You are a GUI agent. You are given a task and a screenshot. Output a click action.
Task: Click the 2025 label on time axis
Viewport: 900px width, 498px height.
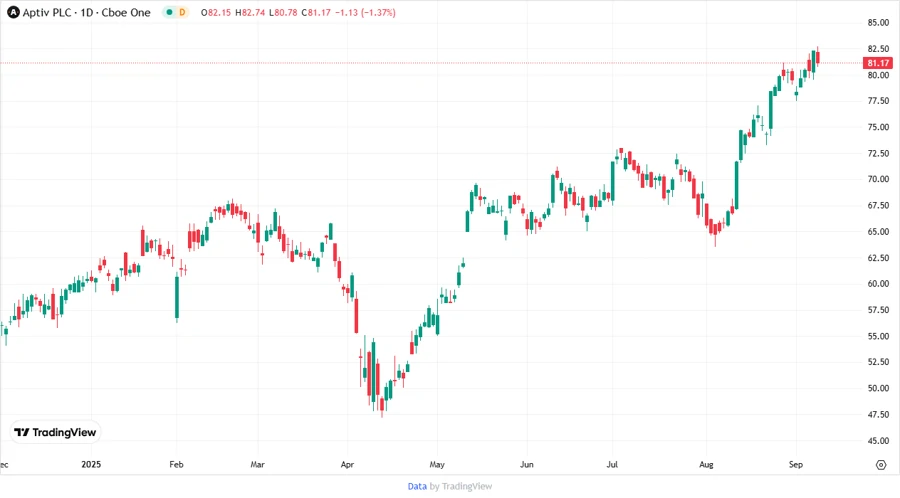(x=91, y=464)
